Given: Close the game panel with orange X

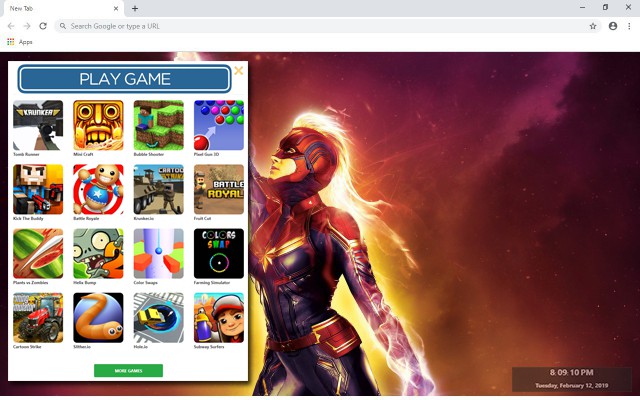Looking at the screenshot, I should [x=239, y=71].
